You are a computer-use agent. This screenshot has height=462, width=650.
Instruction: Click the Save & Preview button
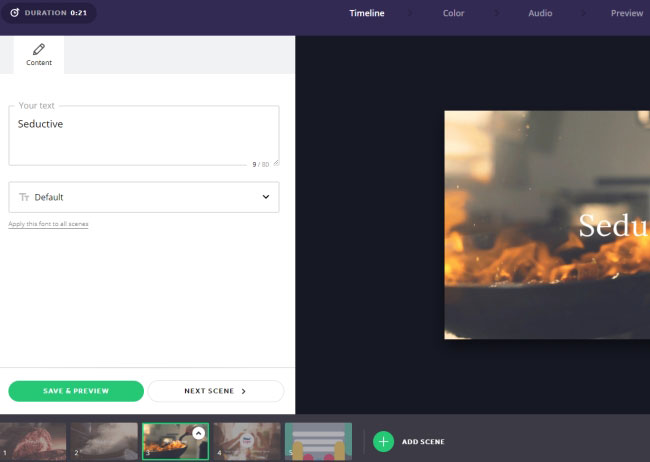tap(76, 391)
